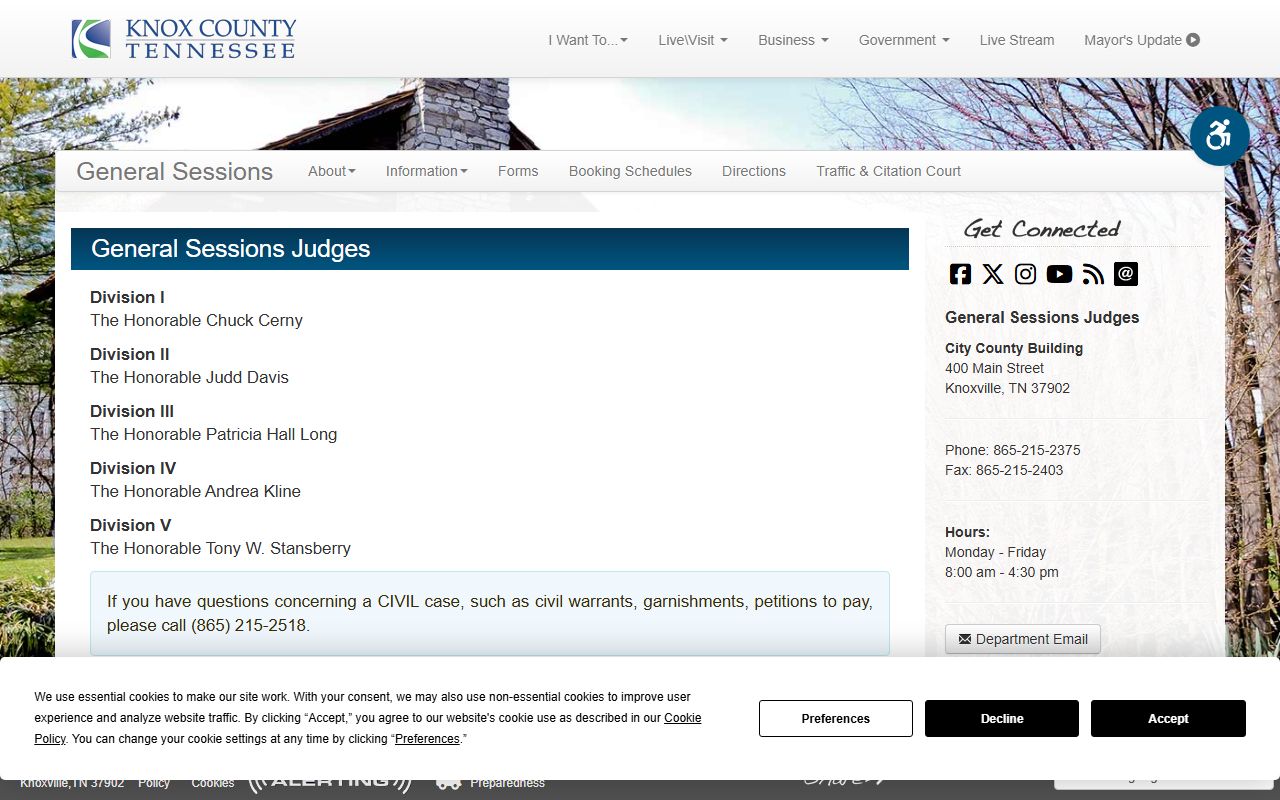The height and width of the screenshot is (800, 1280).
Task: Click the inline "Preferences" text link
Action: point(427,739)
